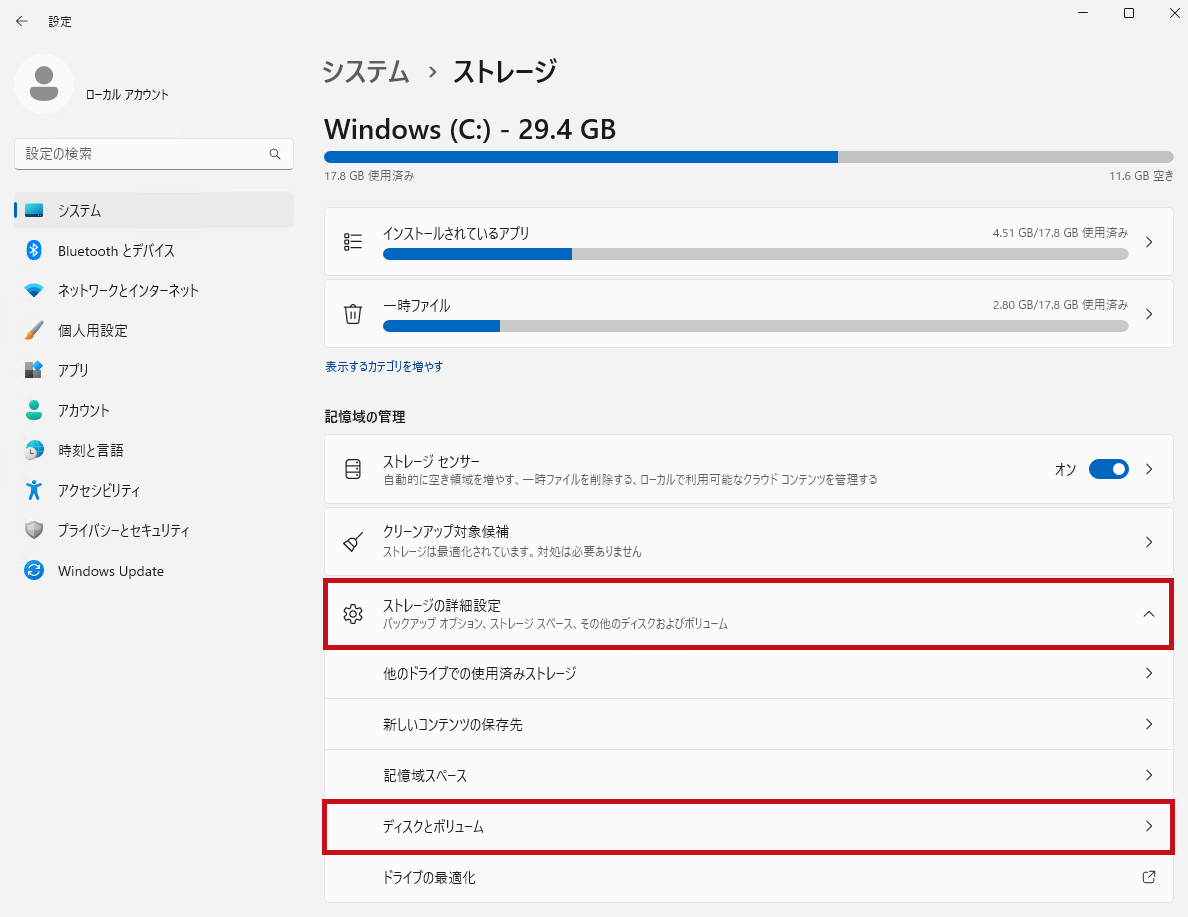The width and height of the screenshot is (1188, 917).
Task: Click the storage drive icon for ストレージ センサー
Action: coord(353,469)
